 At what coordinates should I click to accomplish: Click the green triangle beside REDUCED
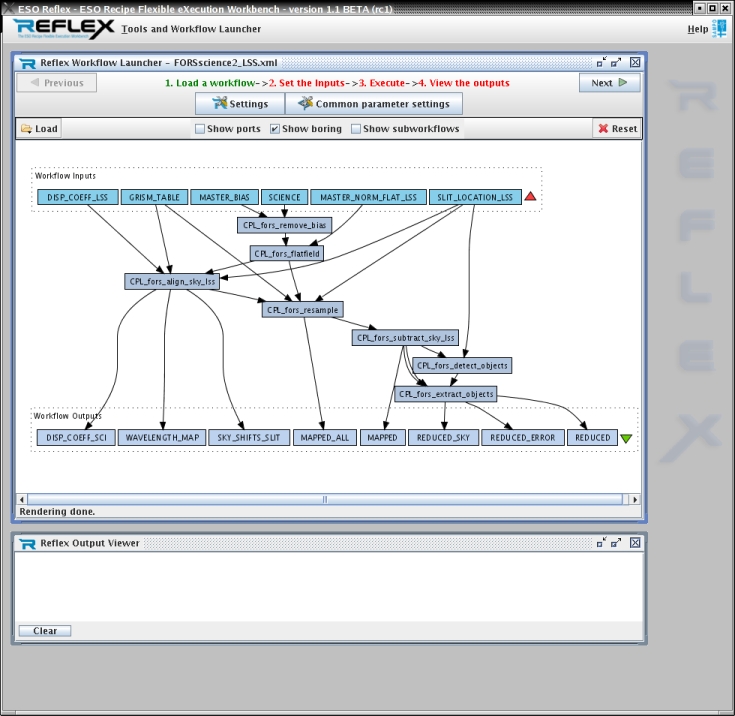point(626,438)
